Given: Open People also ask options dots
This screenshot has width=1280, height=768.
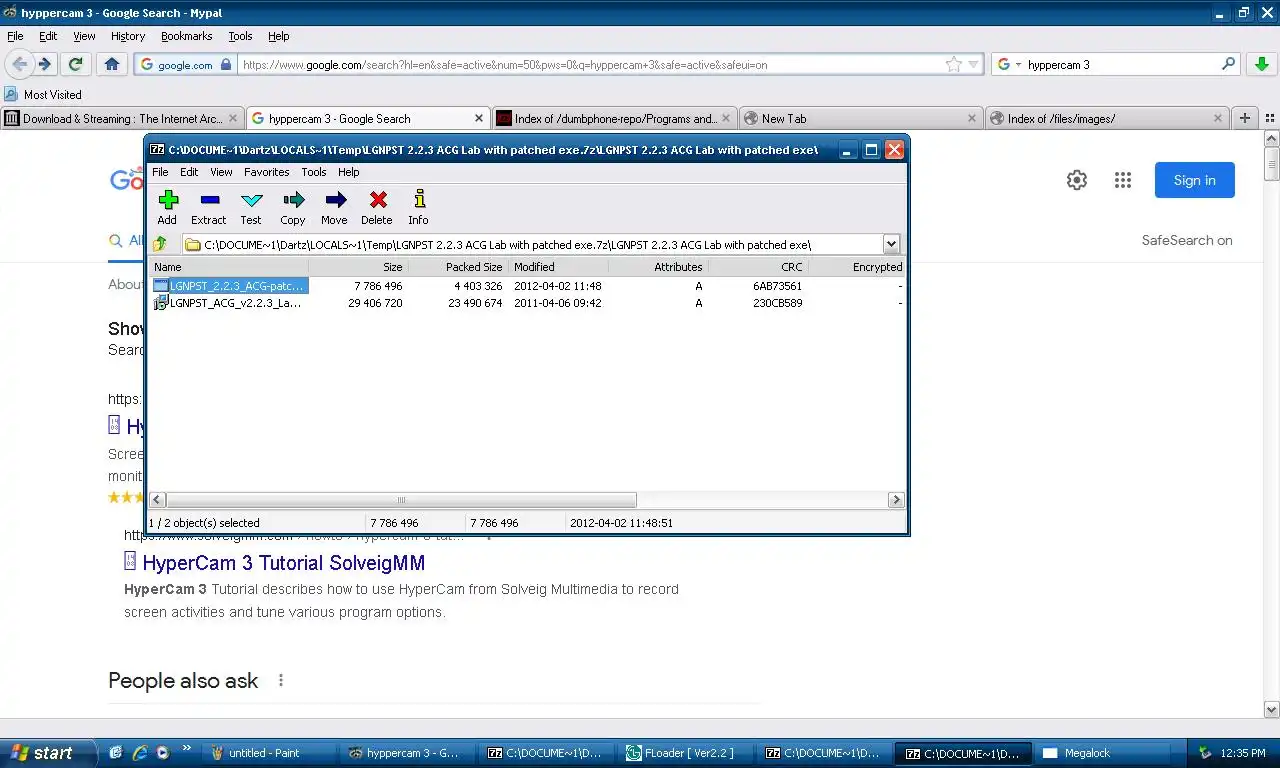Looking at the screenshot, I should [281, 680].
